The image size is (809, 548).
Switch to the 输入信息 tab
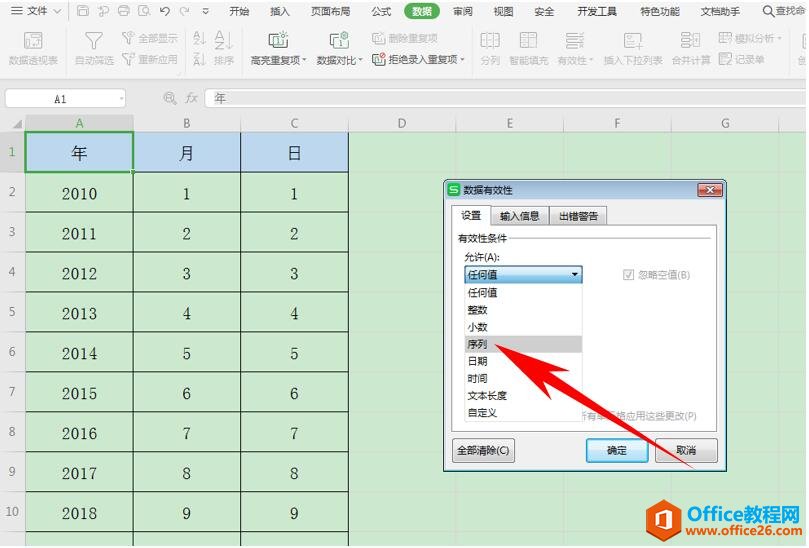pyautogui.click(x=519, y=216)
